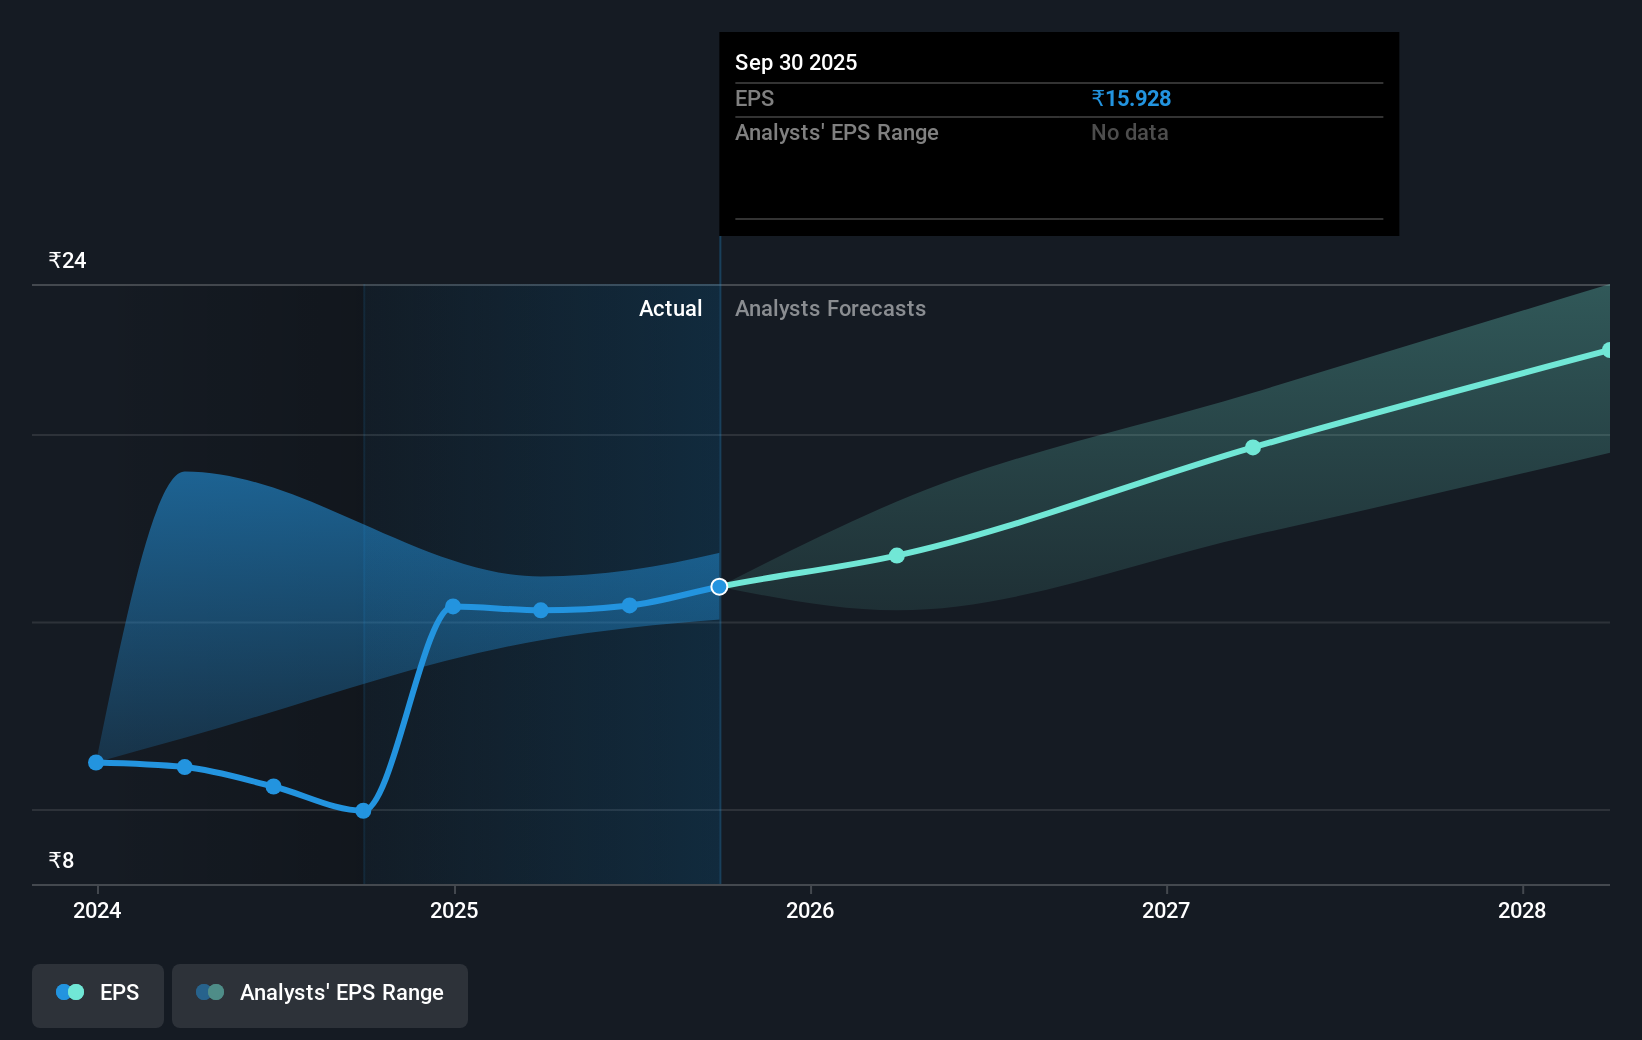Screen dimensions: 1642x1040
Task: Click the 2027 forecast data point
Action: [1252, 448]
